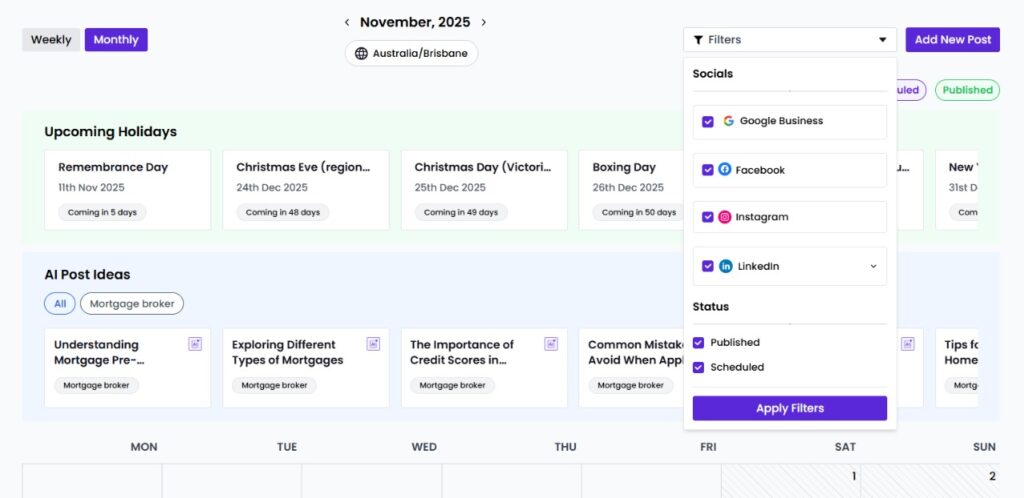Uncheck the Google Business checkbox
1024x498 pixels.
708,121
